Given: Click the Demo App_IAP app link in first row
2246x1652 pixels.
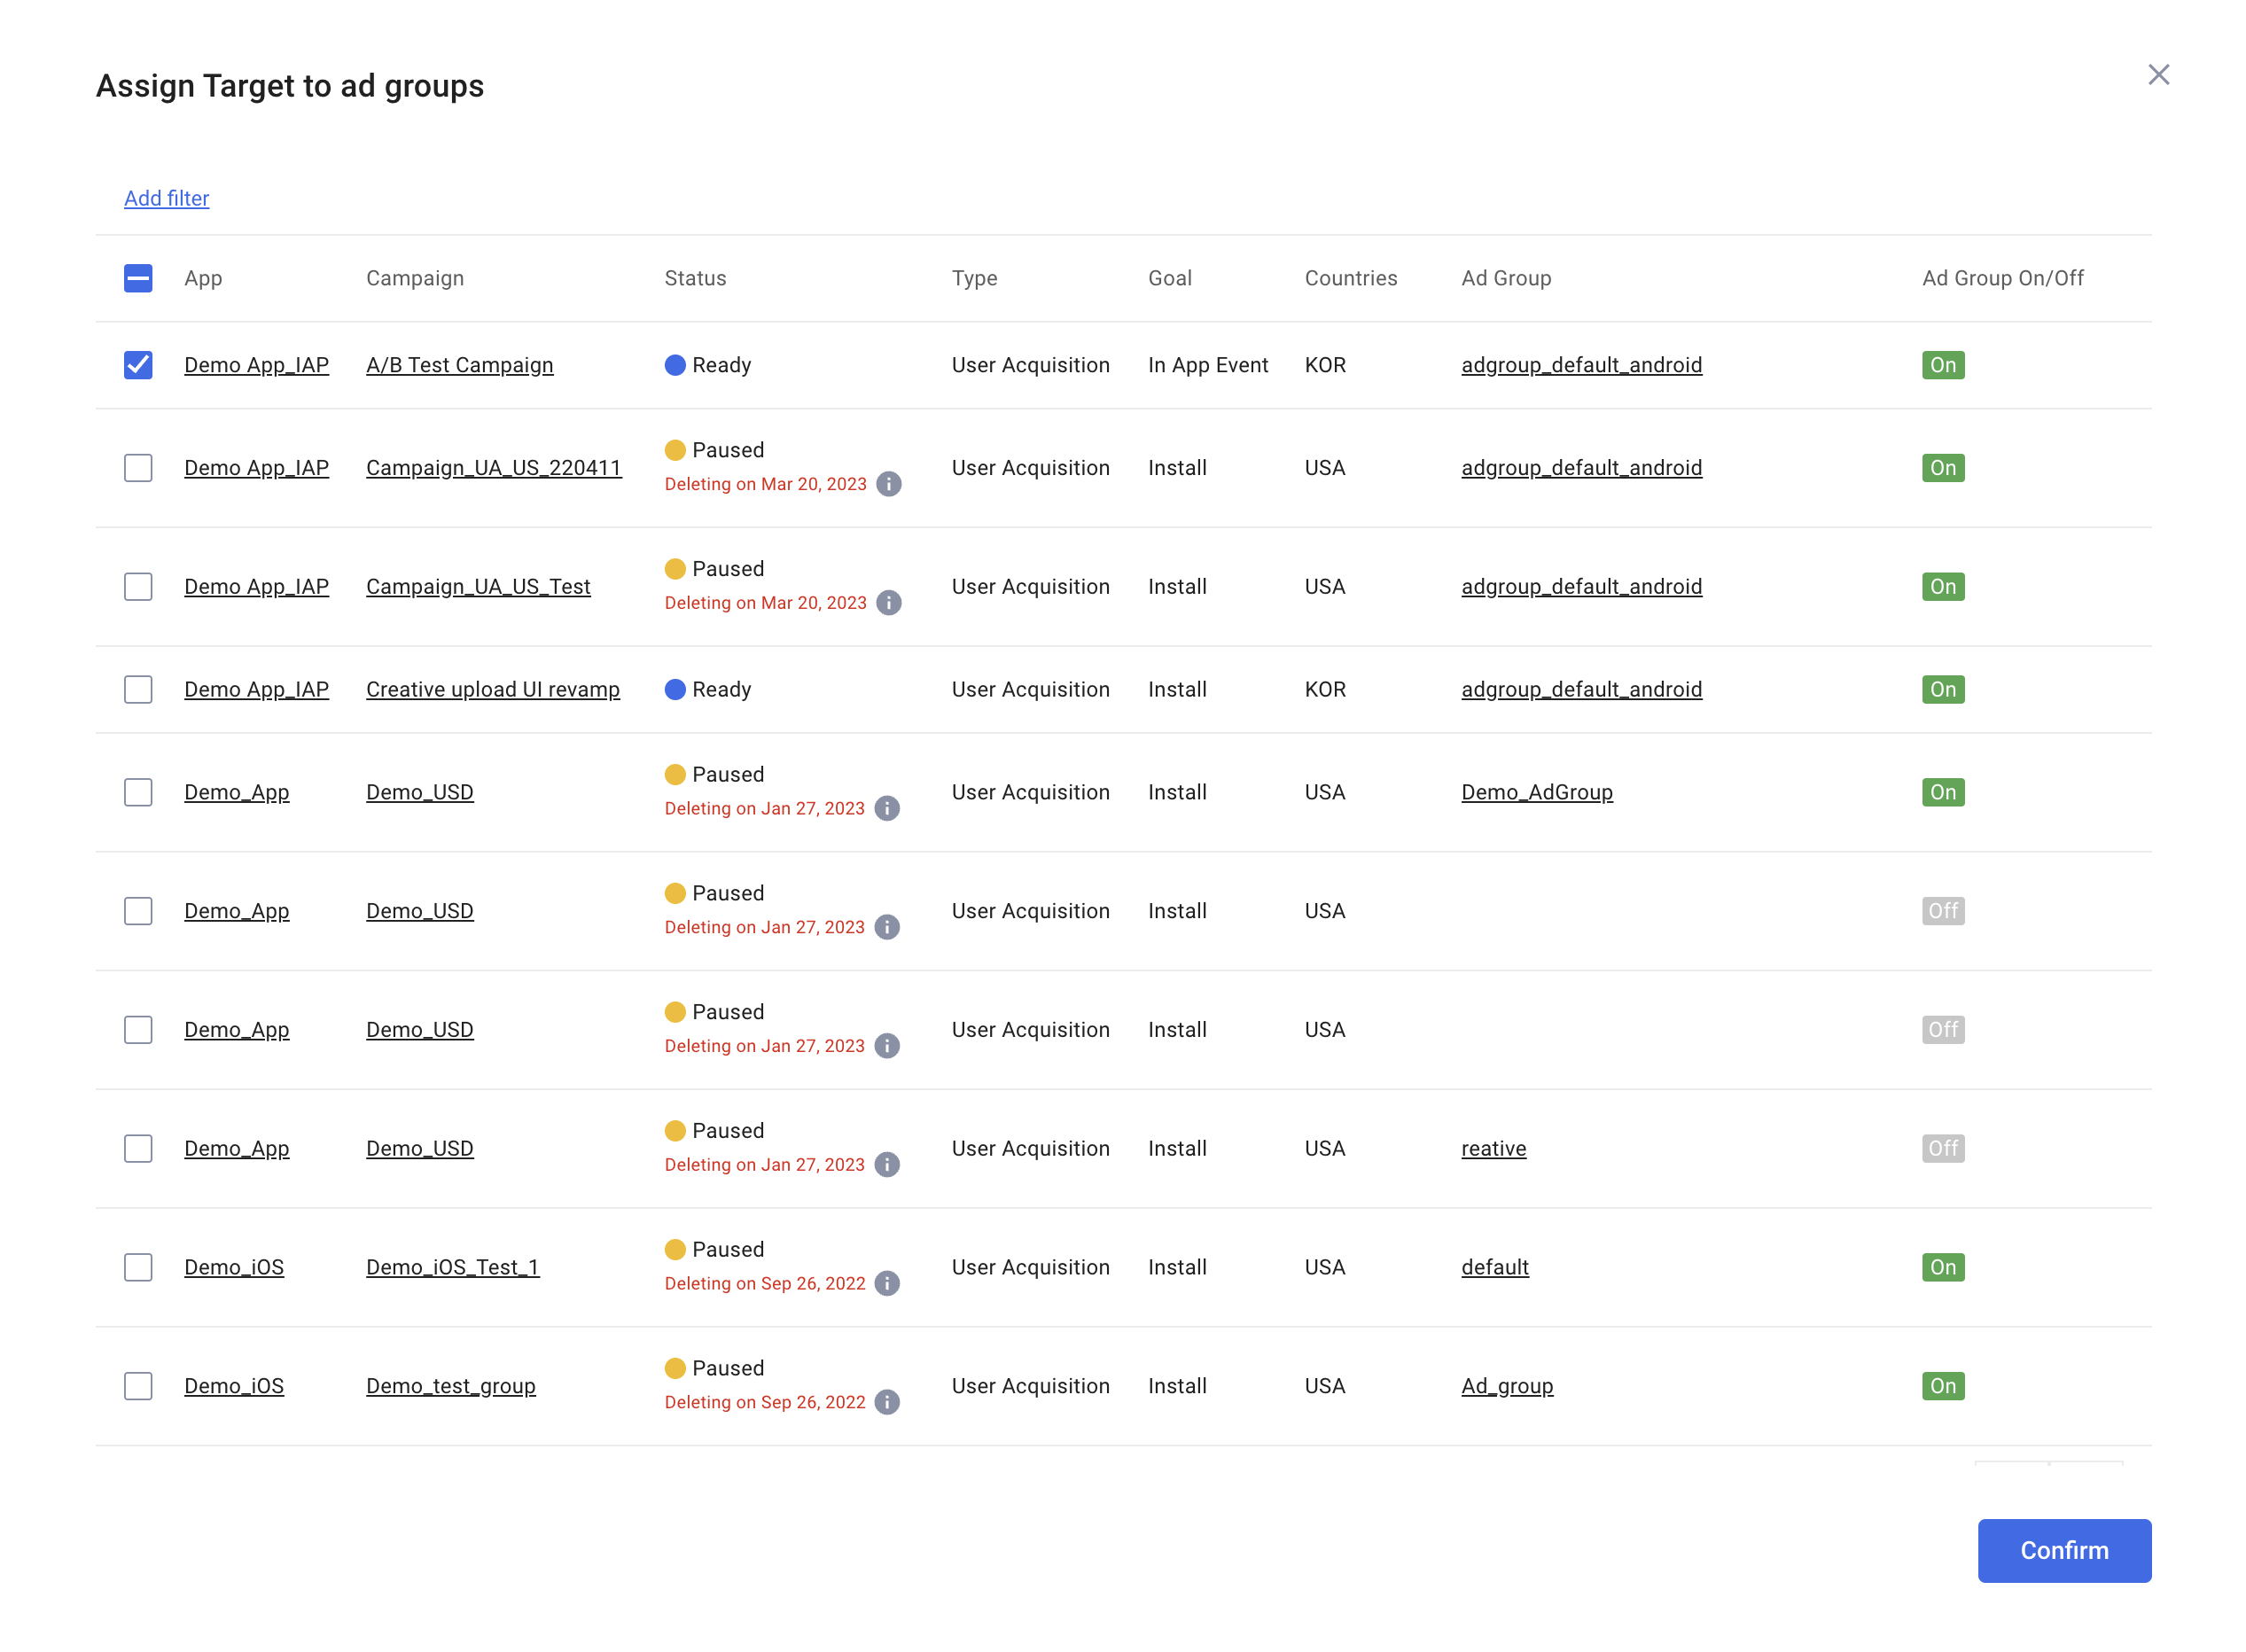Looking at the screenshot, I should [256, 365].
